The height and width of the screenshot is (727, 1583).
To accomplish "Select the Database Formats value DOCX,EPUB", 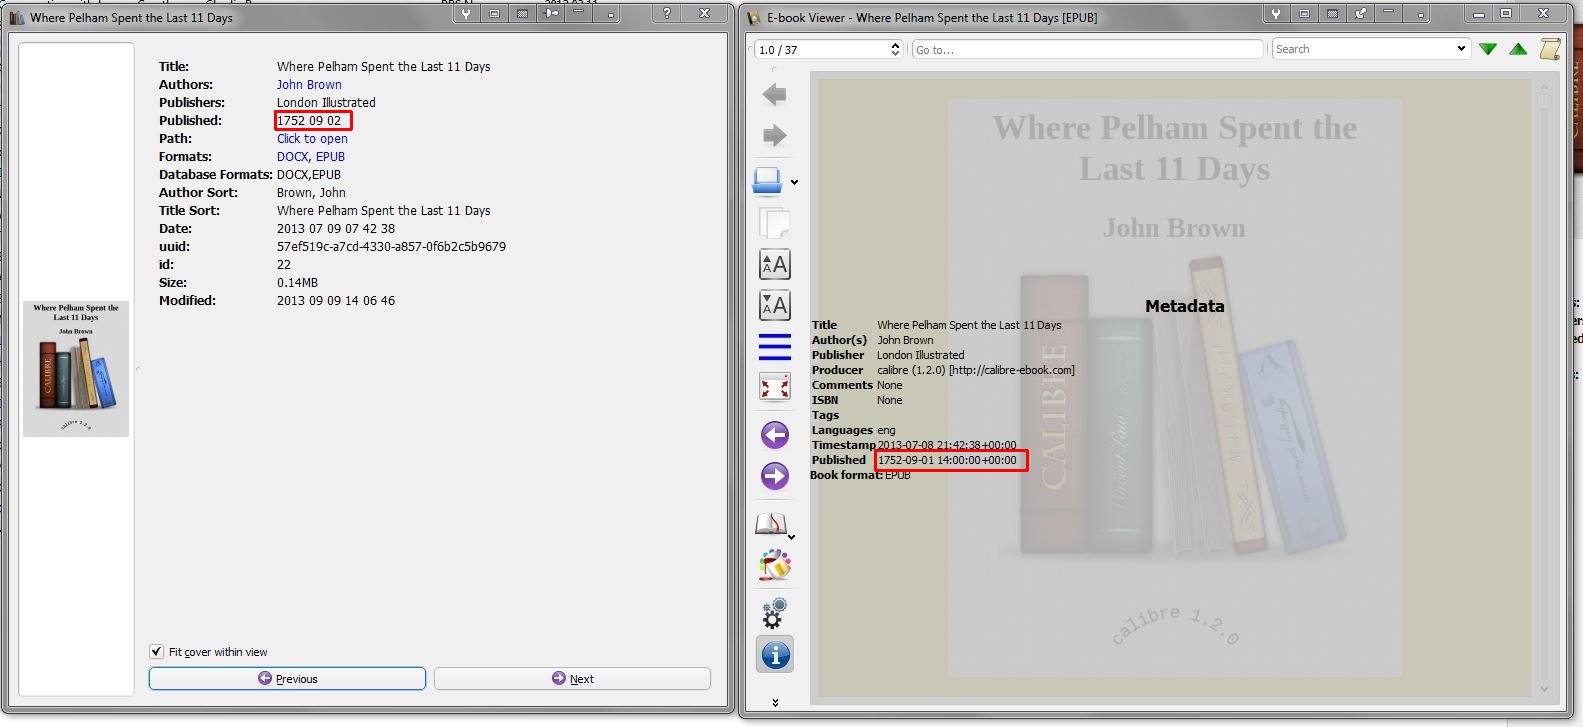I will pyautogui.click(x=309, y=175).
